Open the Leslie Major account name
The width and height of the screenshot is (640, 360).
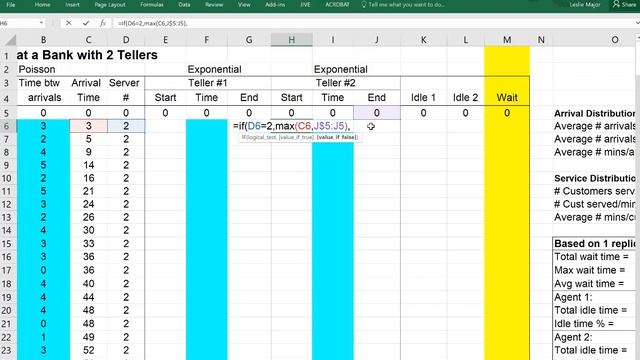pyautogui.click(x=584, y=4)
